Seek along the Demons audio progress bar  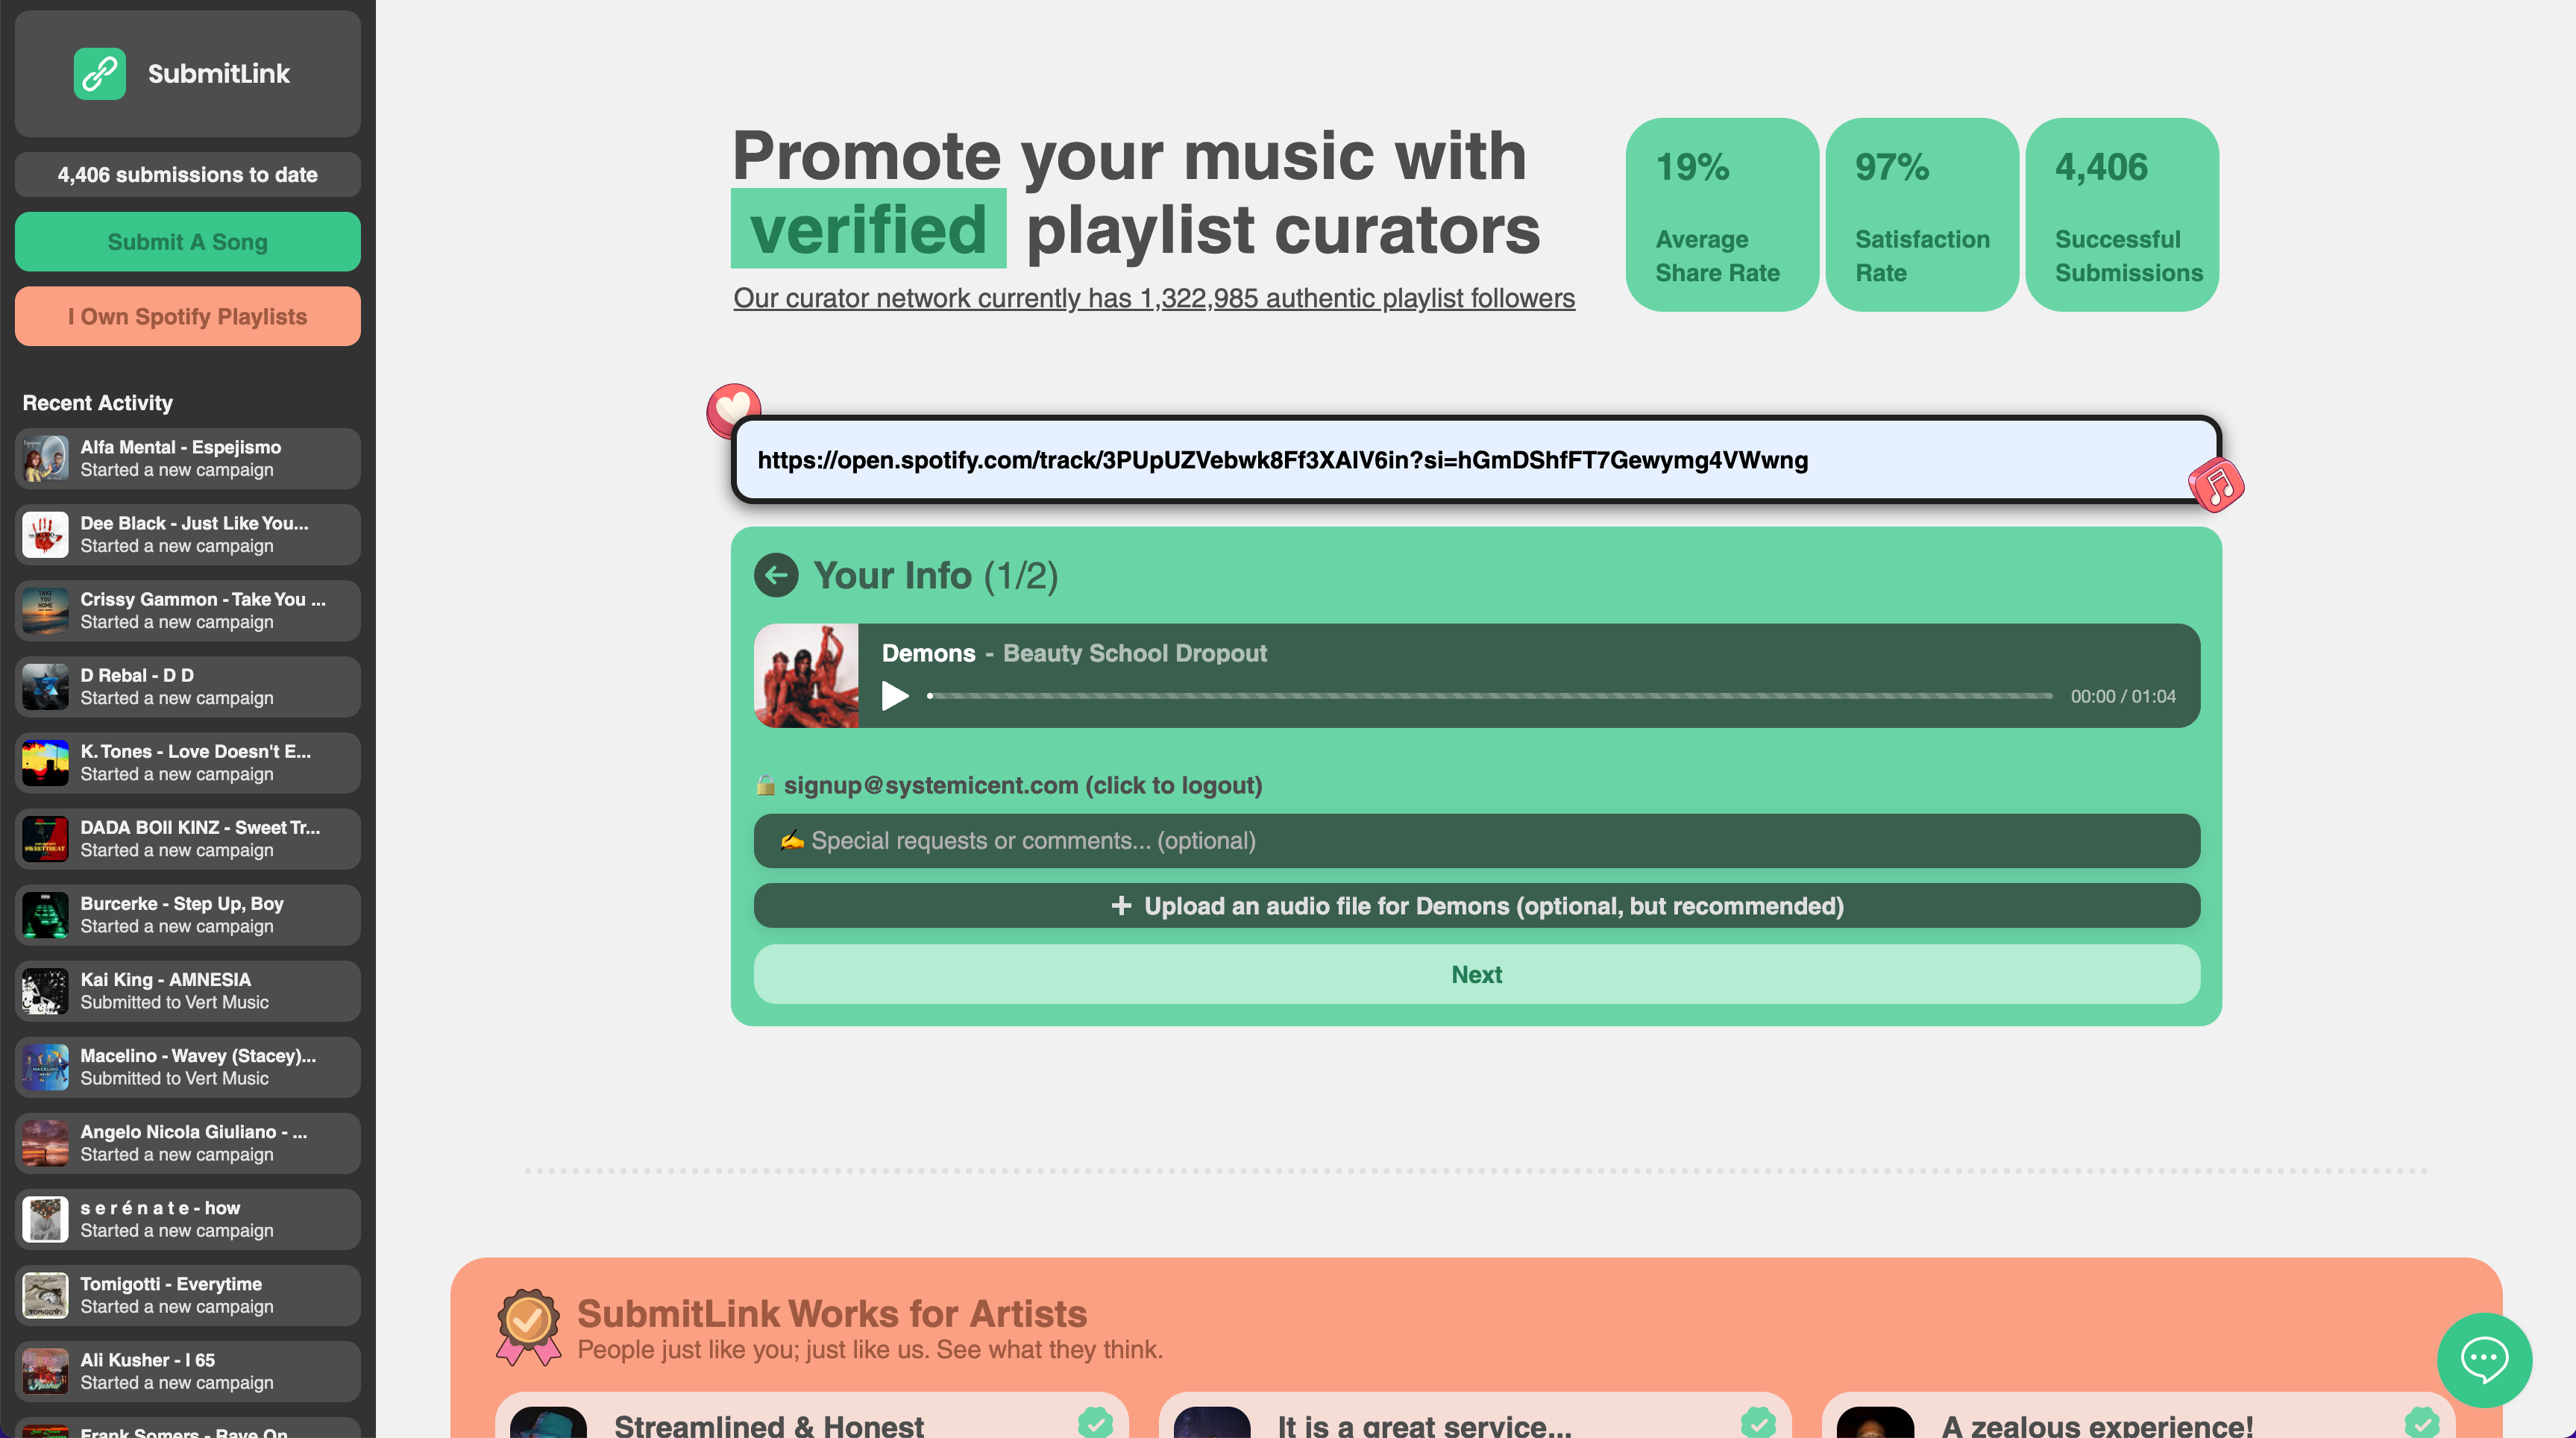click(1489, 696)
